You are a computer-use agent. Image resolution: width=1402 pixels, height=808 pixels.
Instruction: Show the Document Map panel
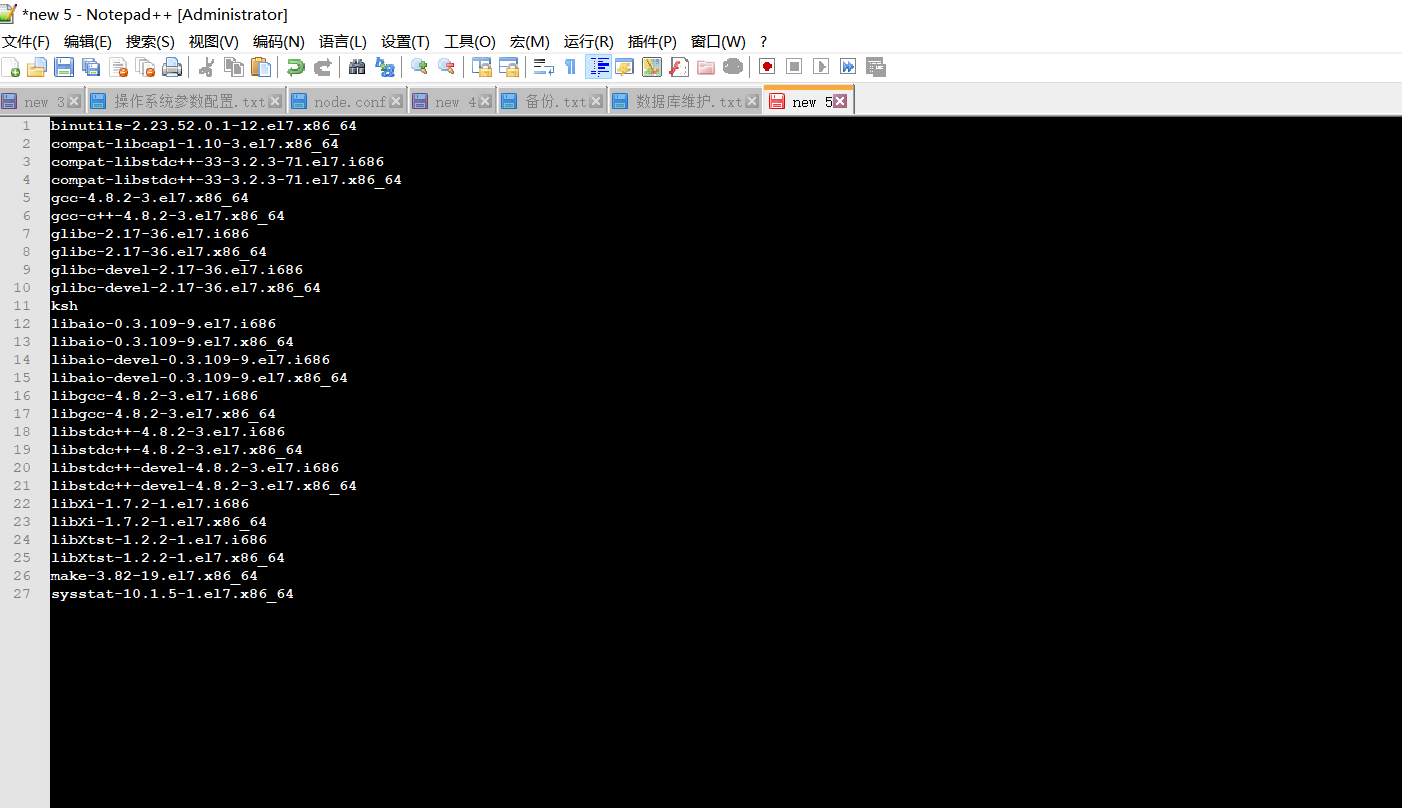[652, 67]
